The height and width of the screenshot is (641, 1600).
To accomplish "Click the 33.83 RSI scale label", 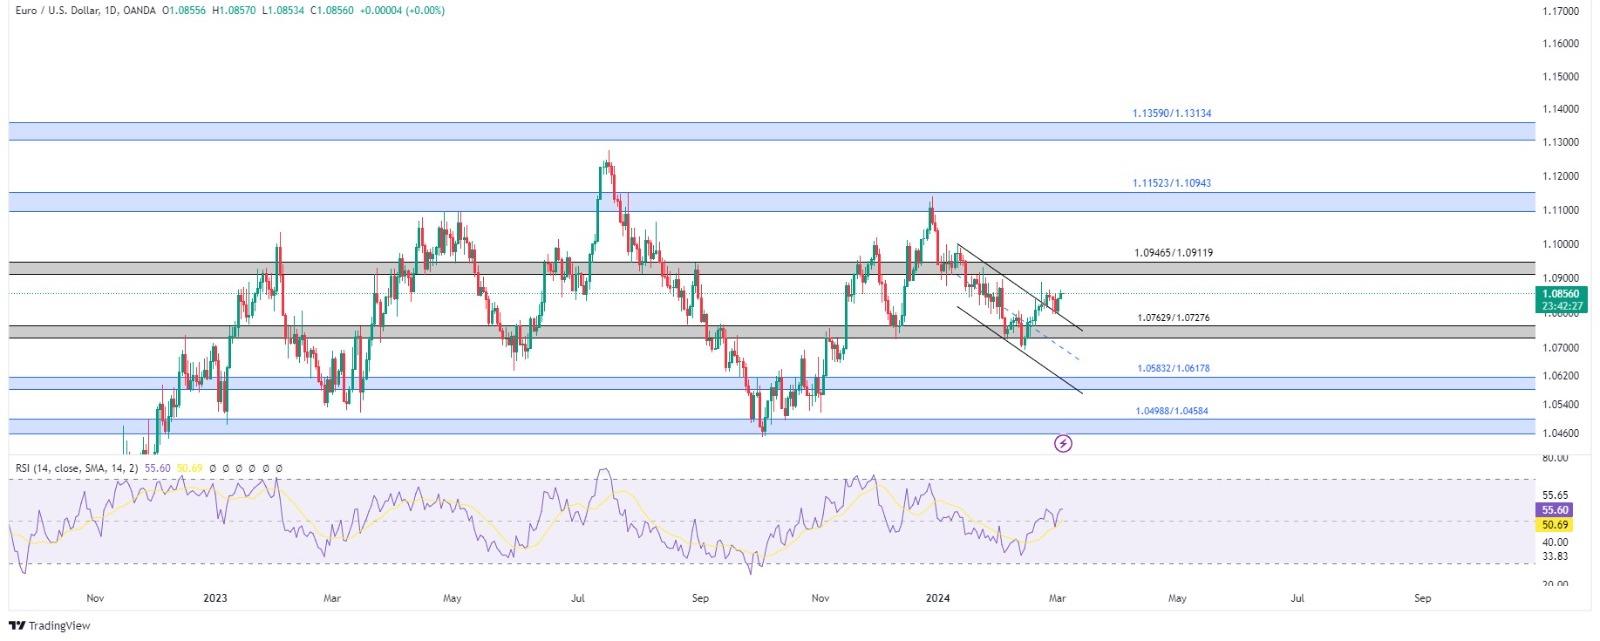I will point(1555,556).
